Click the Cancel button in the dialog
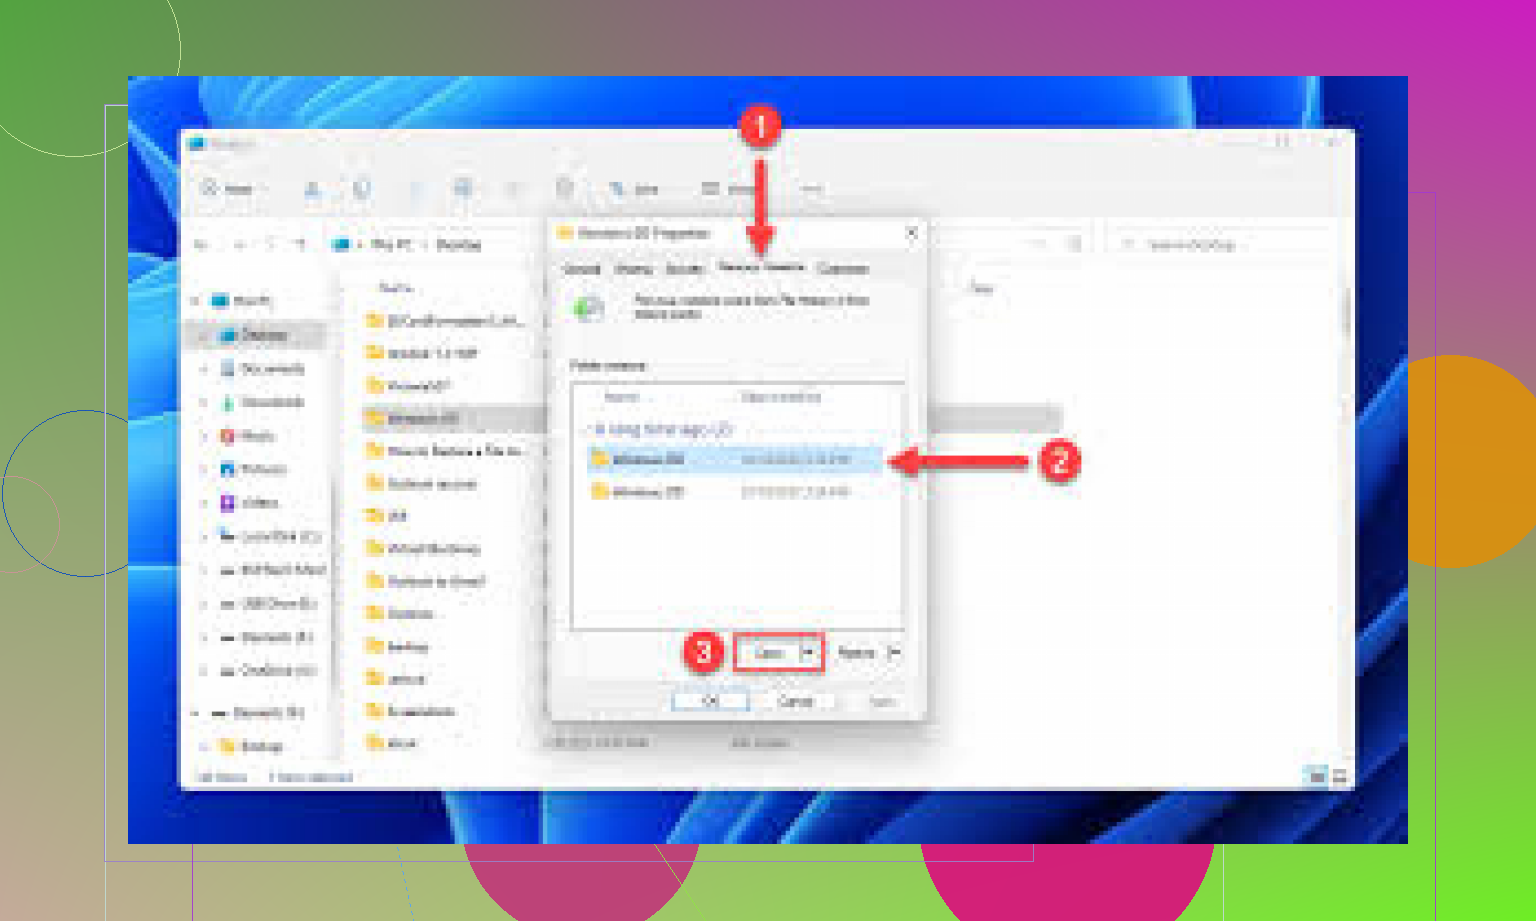Image resolution: width=1536 pixels, height=921 pixels. [796, 701]
